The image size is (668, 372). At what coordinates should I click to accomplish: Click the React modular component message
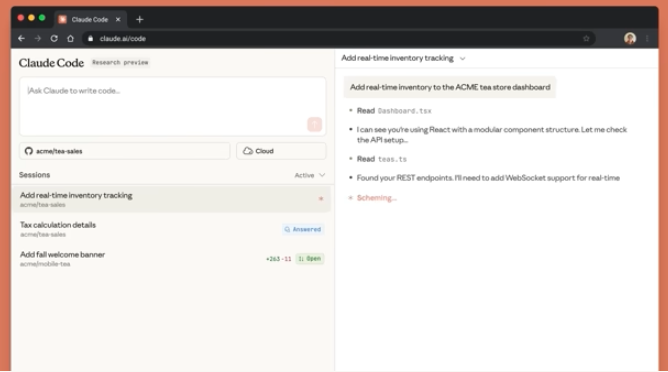click(x=492, y=135)
